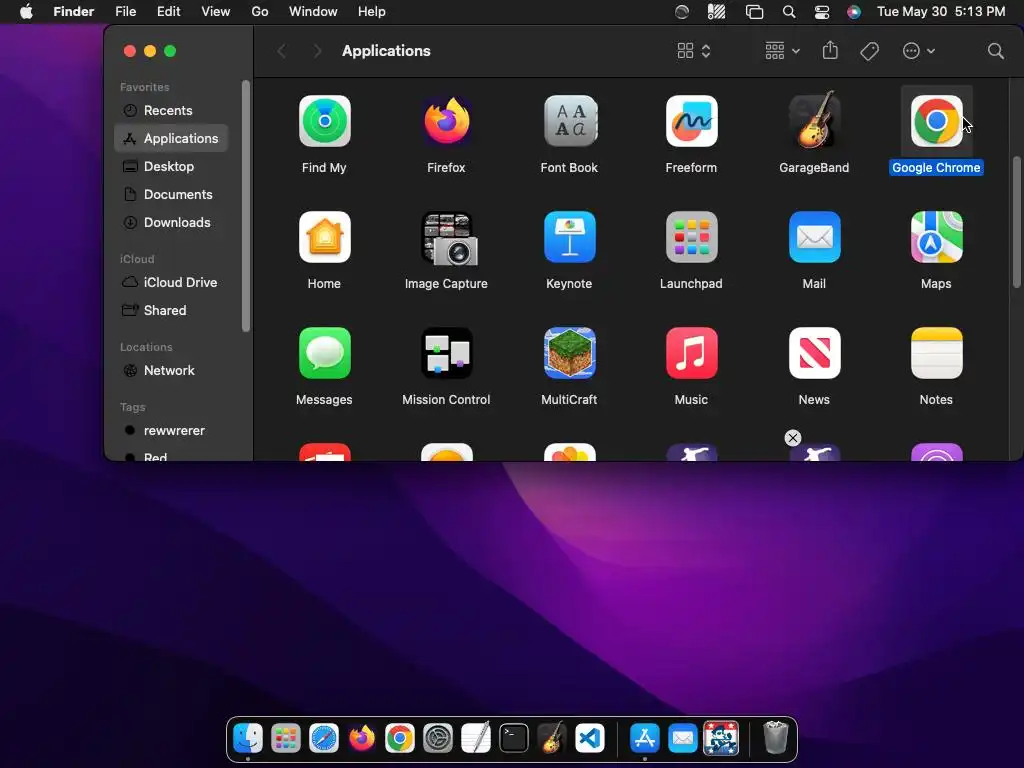The image size is (1024, 768).
Task: Go to Recents in sidebar
Action: tap(171, 110)
